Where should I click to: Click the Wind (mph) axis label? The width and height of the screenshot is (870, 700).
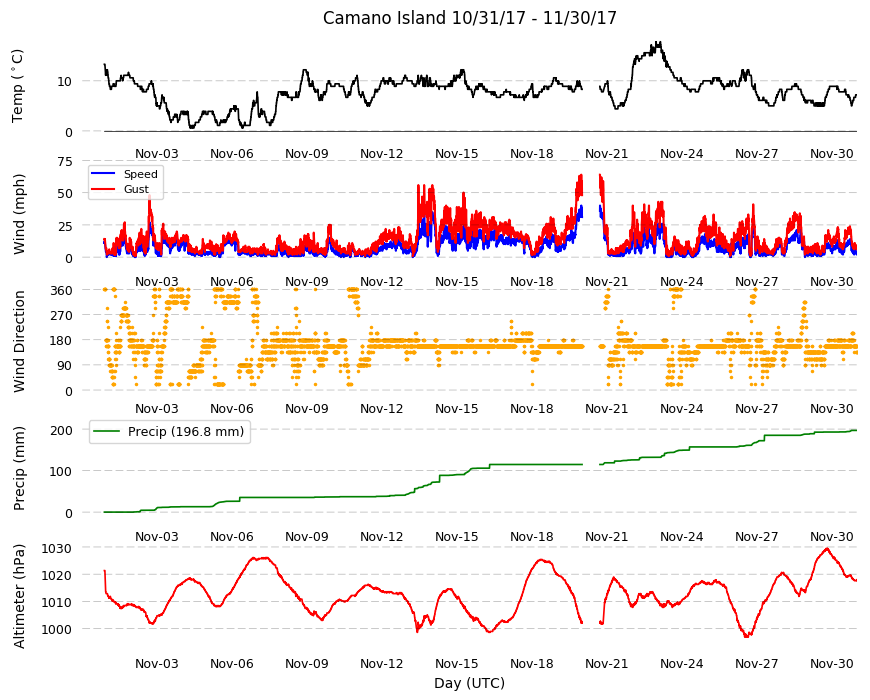pyautogui.click(x=19, y=215)
